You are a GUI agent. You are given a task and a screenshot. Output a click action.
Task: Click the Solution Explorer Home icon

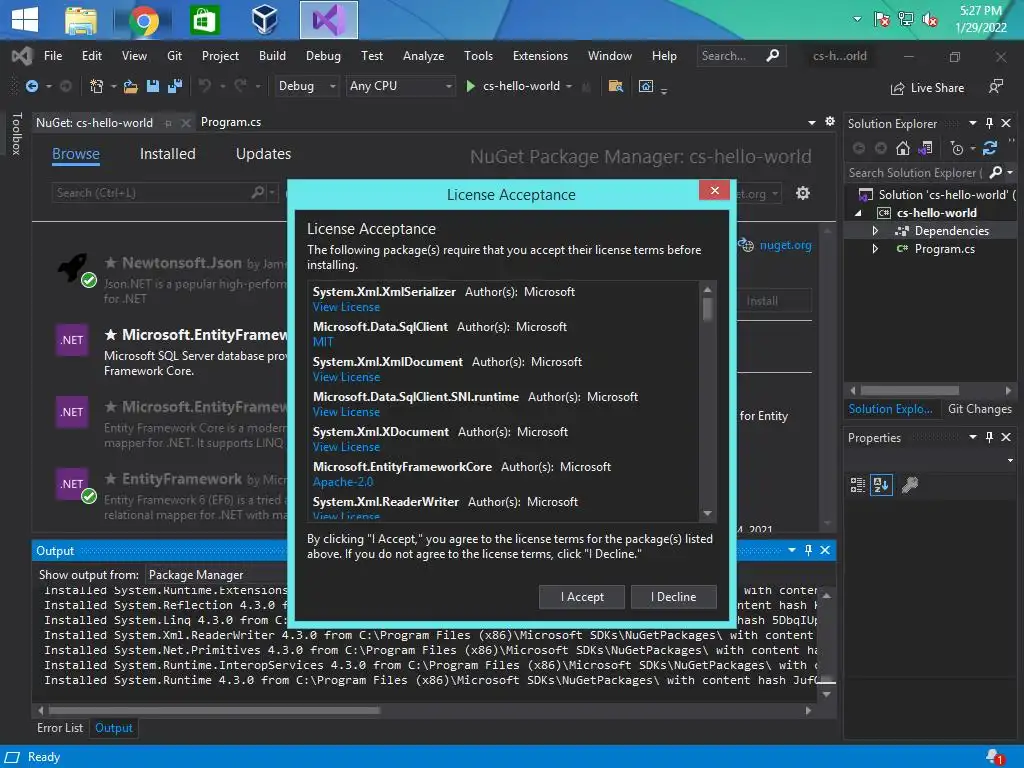(903, 149)
